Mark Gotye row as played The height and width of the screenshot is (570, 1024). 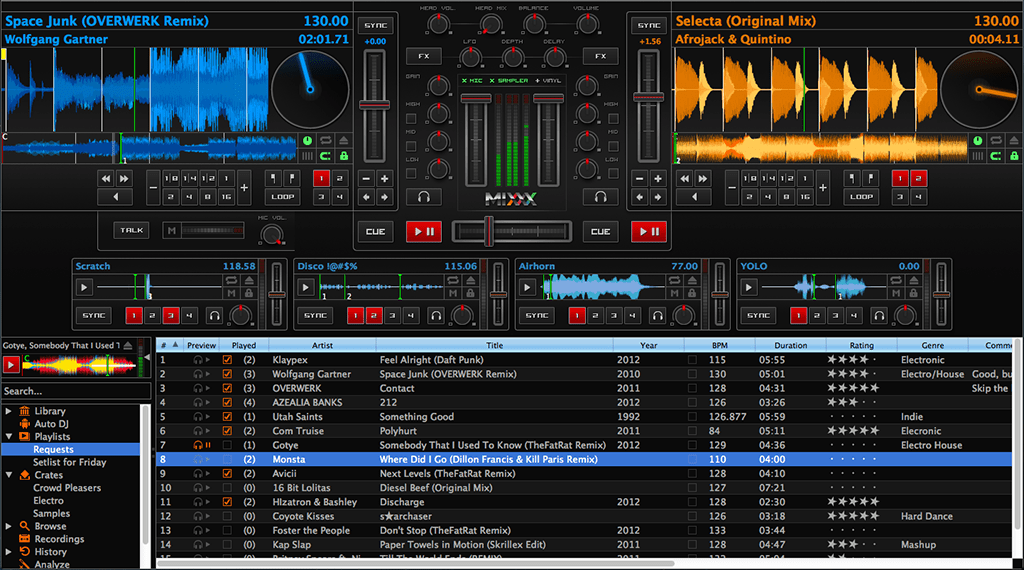pos(227,445)
